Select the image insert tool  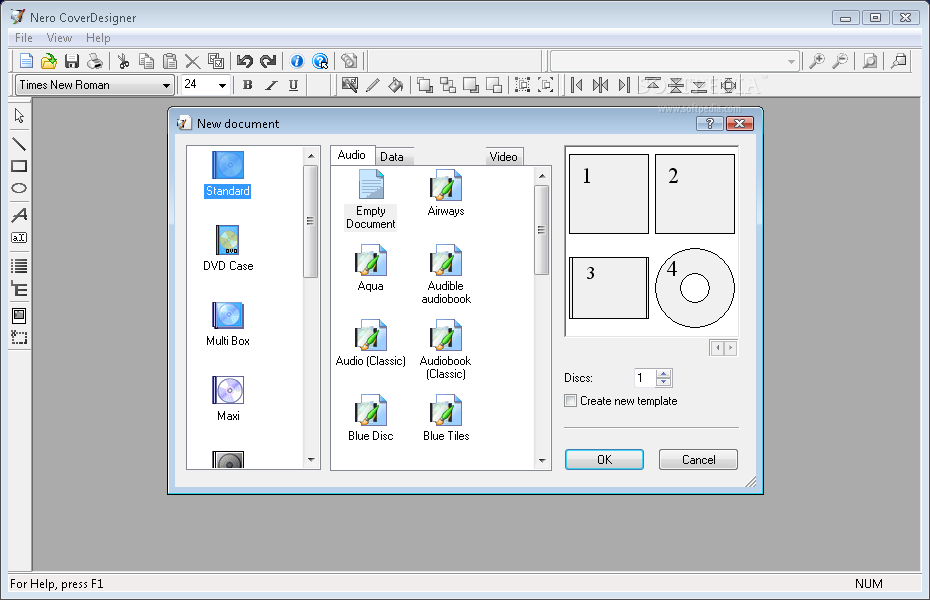pyautogui.click(x=19, y=315)
